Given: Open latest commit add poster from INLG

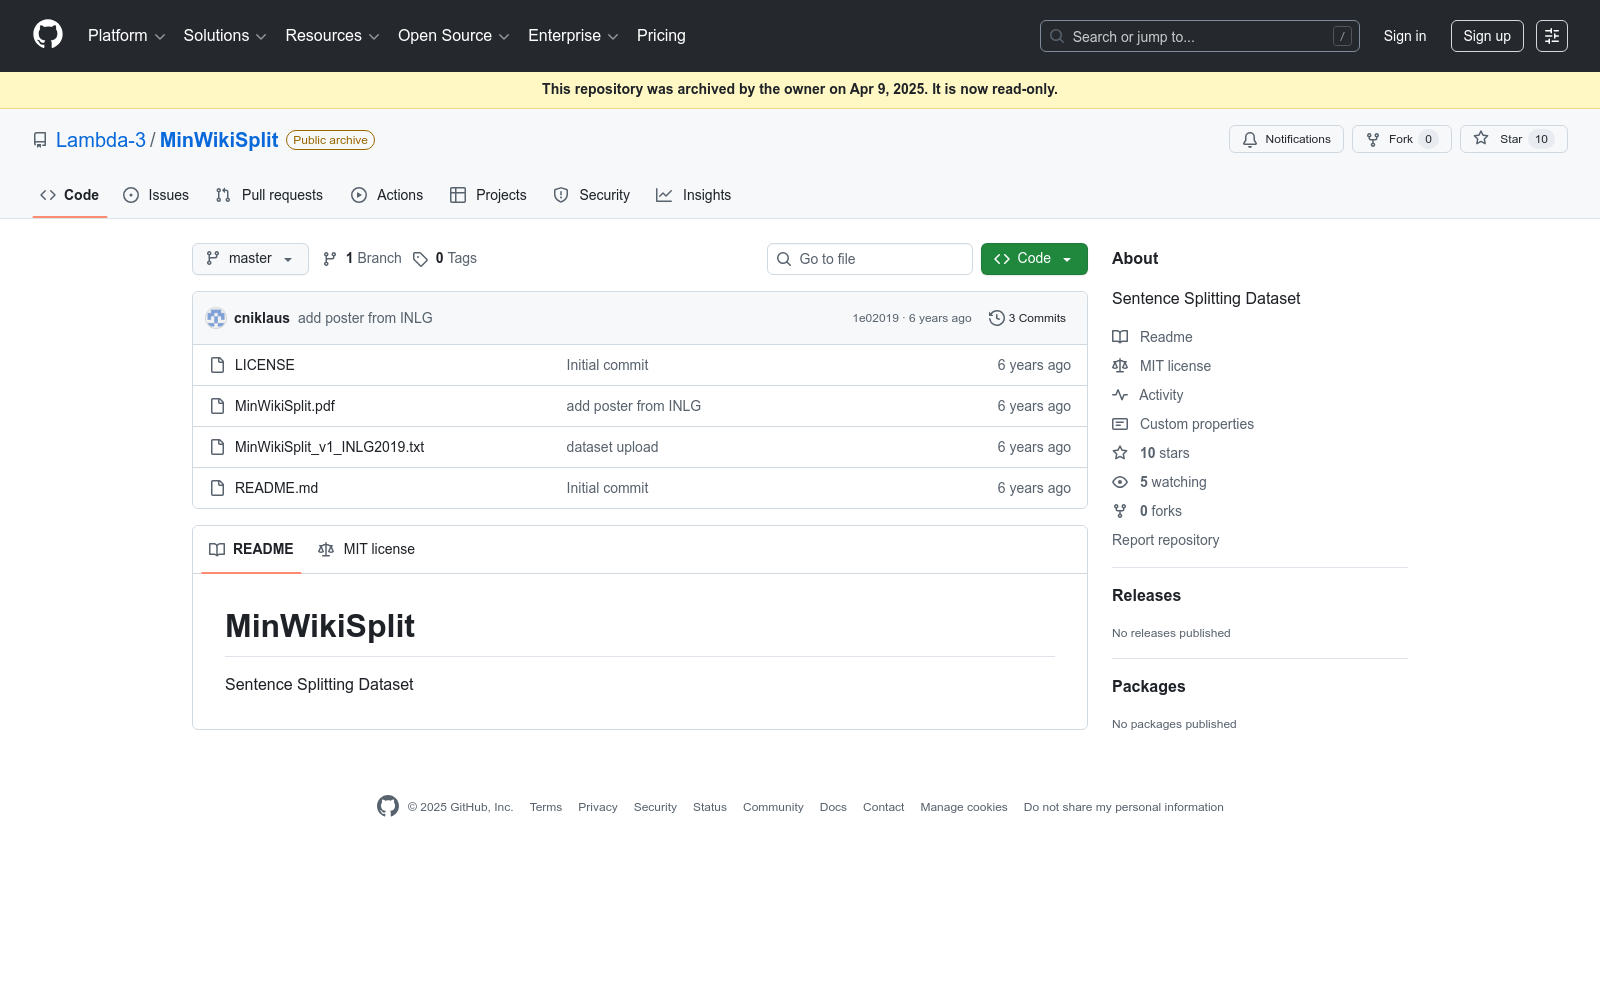Looking at the screenshot, I should 365,318.
